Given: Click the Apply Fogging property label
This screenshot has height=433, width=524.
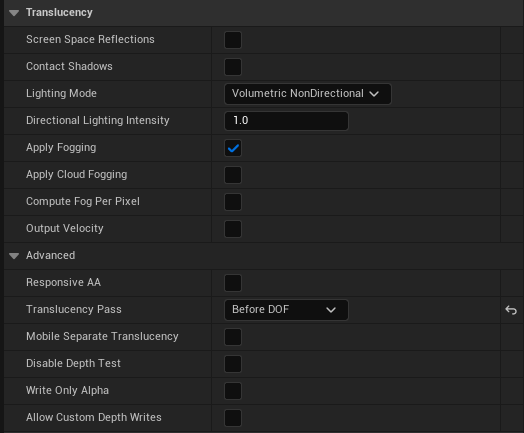Looking at the screenshot, I should [61, 148].
